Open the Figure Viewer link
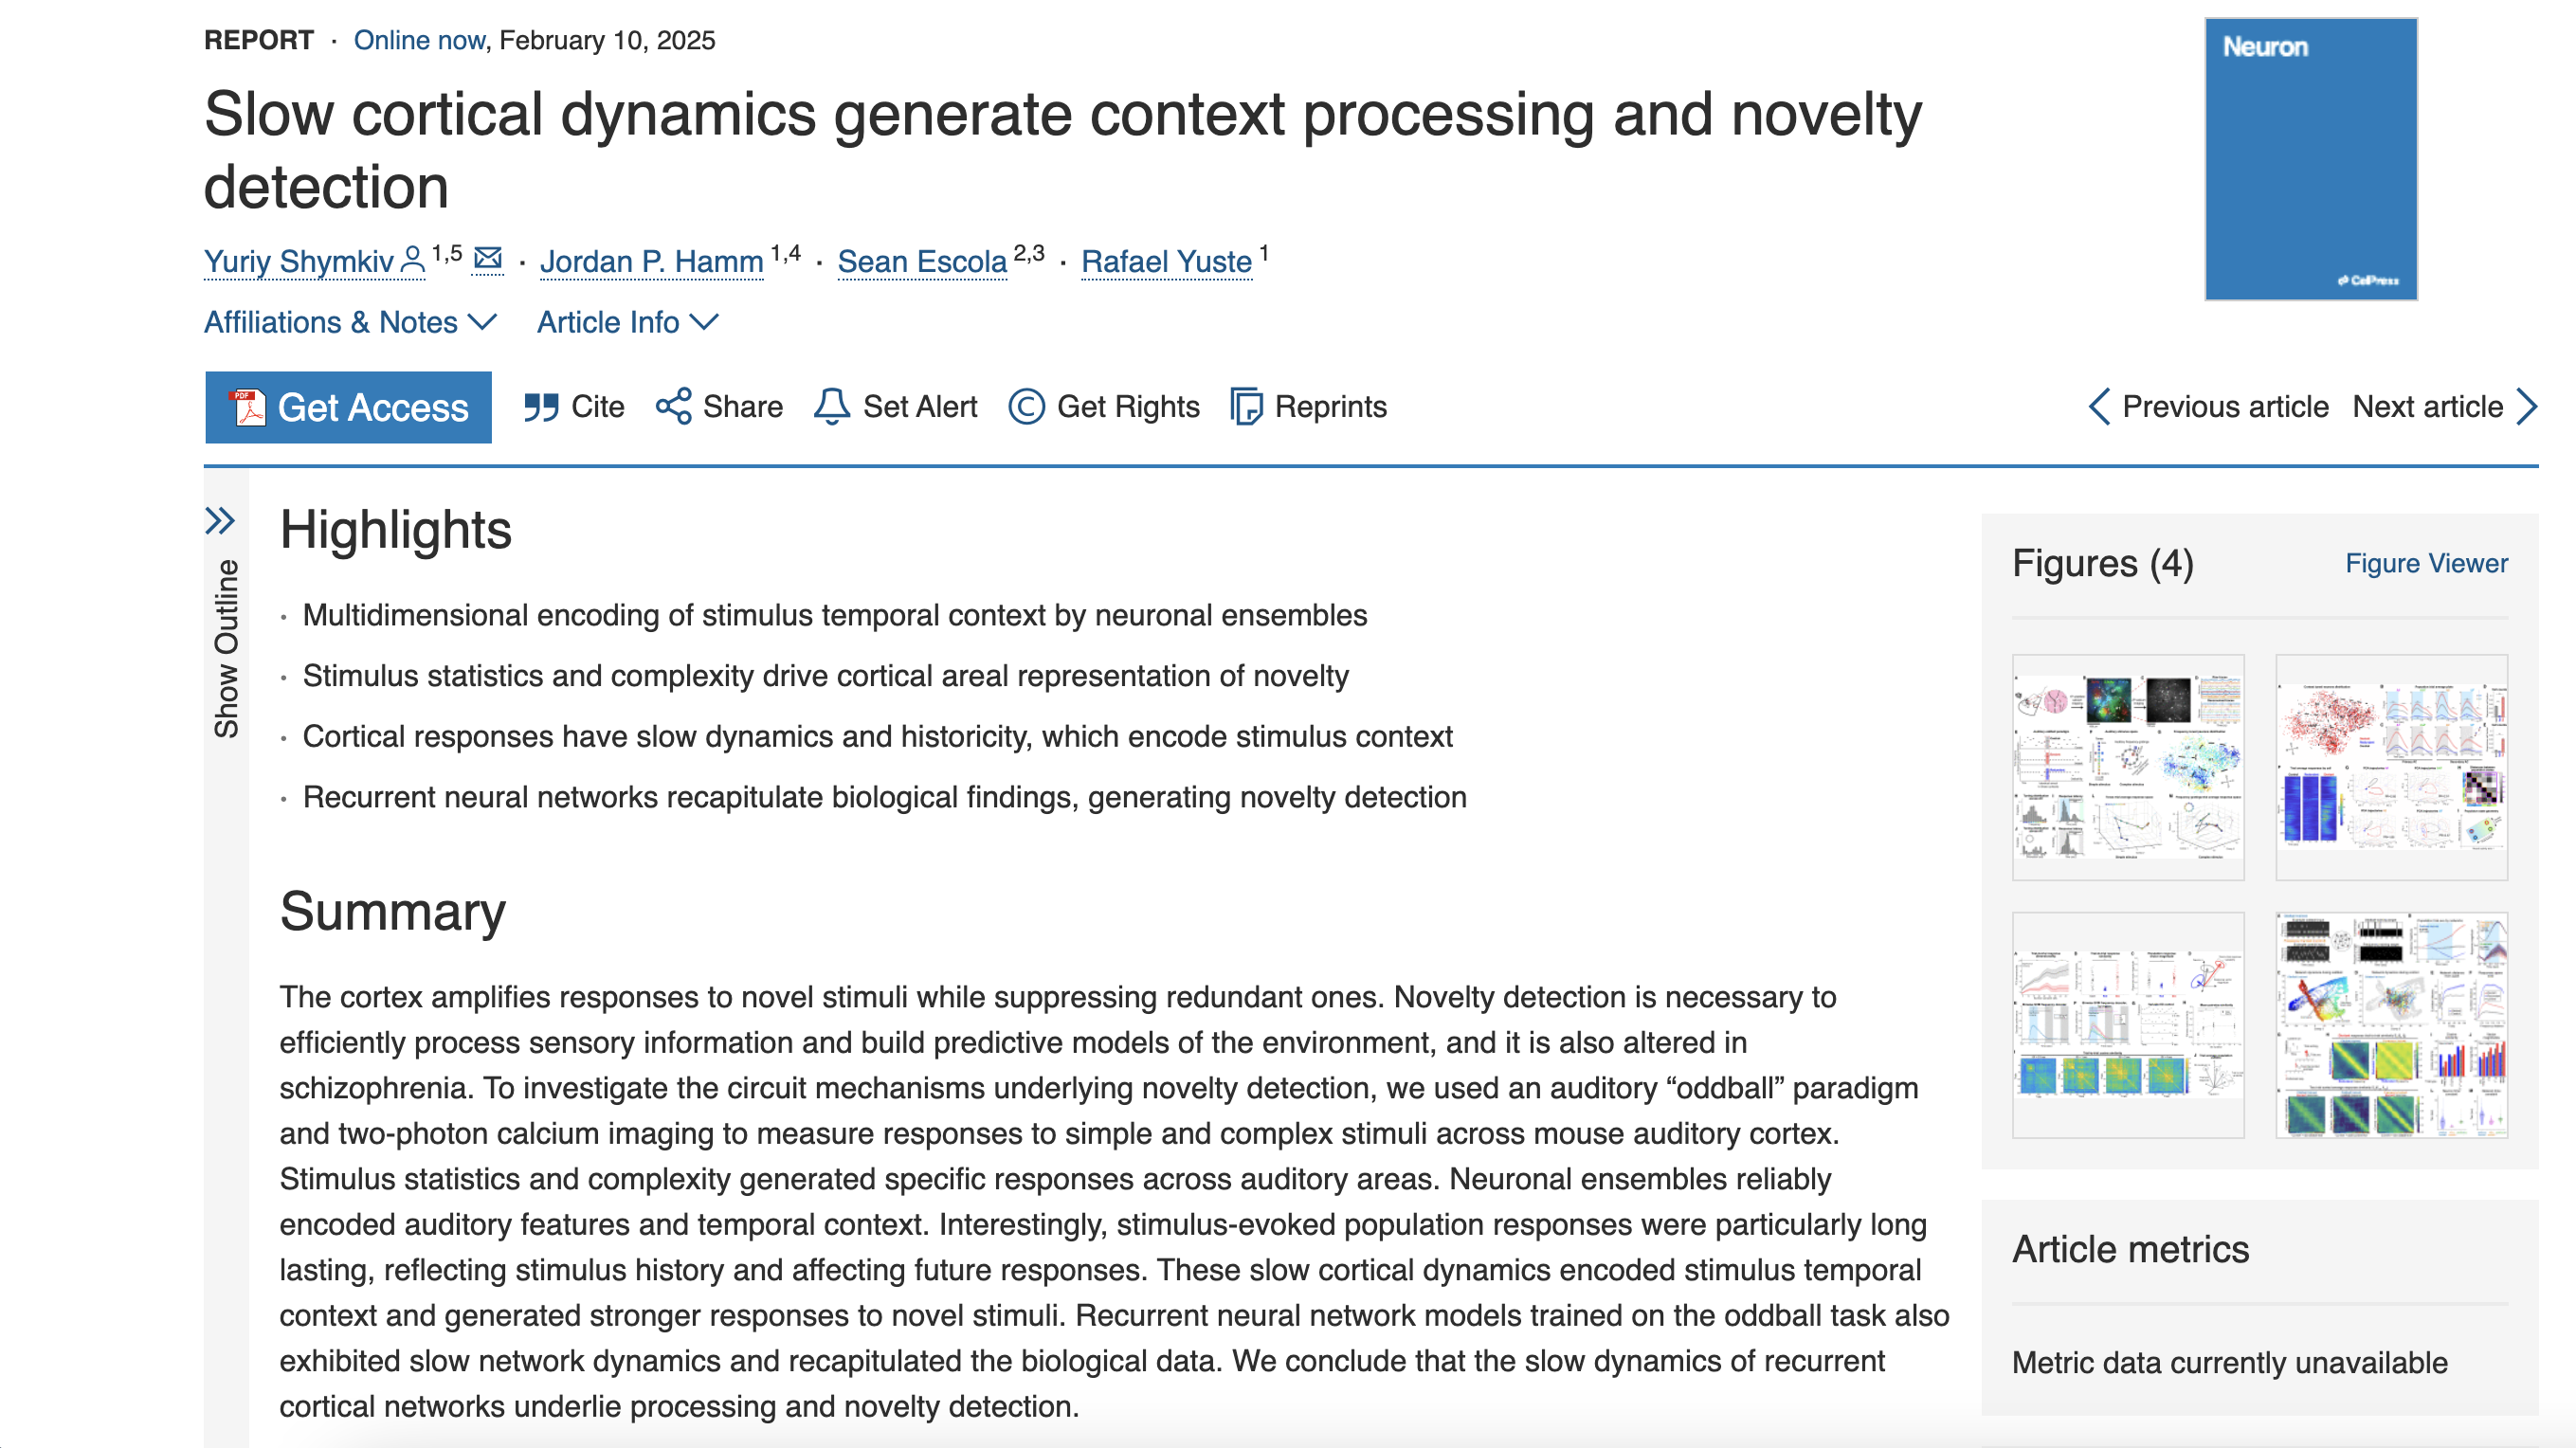This screenshot has height=1448, width=2576. [x=2426, y=563]
